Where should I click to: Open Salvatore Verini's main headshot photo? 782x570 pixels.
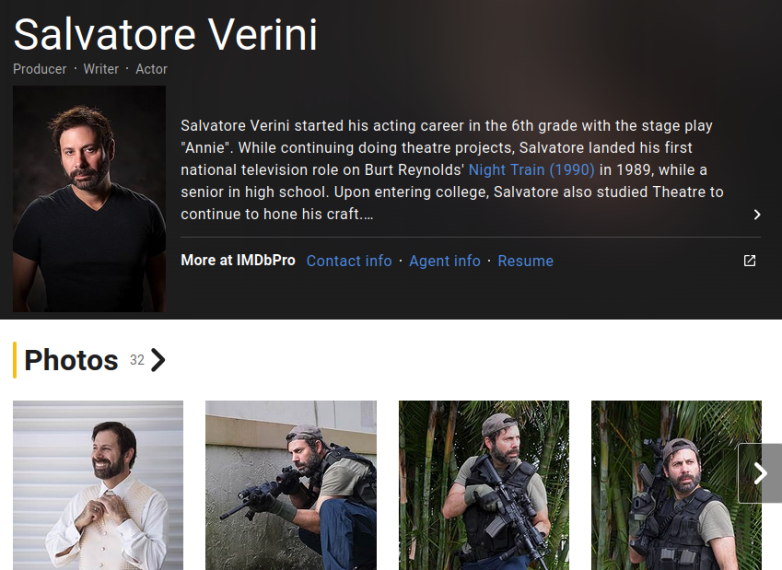pos(89,198)
